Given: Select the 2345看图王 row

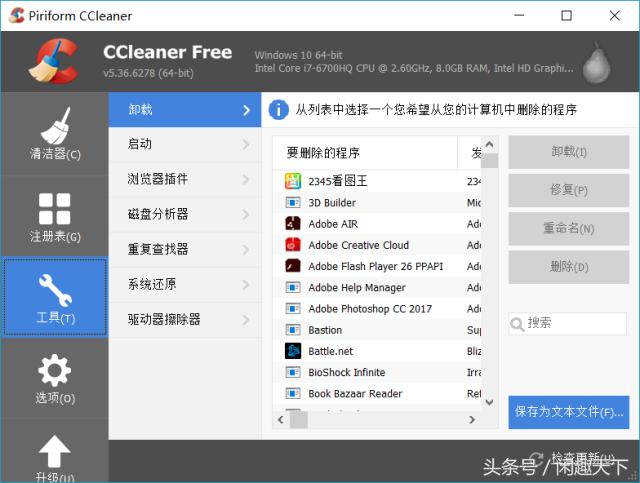Looking at the screenshot, I should click(x=377, y=181).
